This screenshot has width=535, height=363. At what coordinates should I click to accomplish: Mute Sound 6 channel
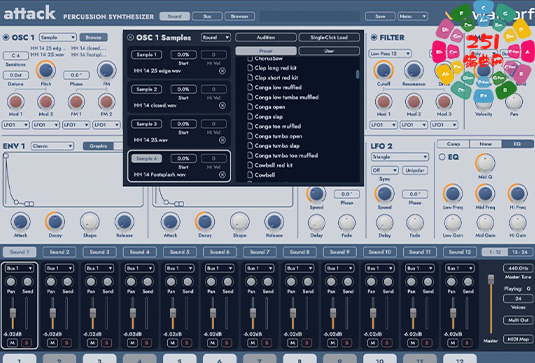click(x=213, y=343)
